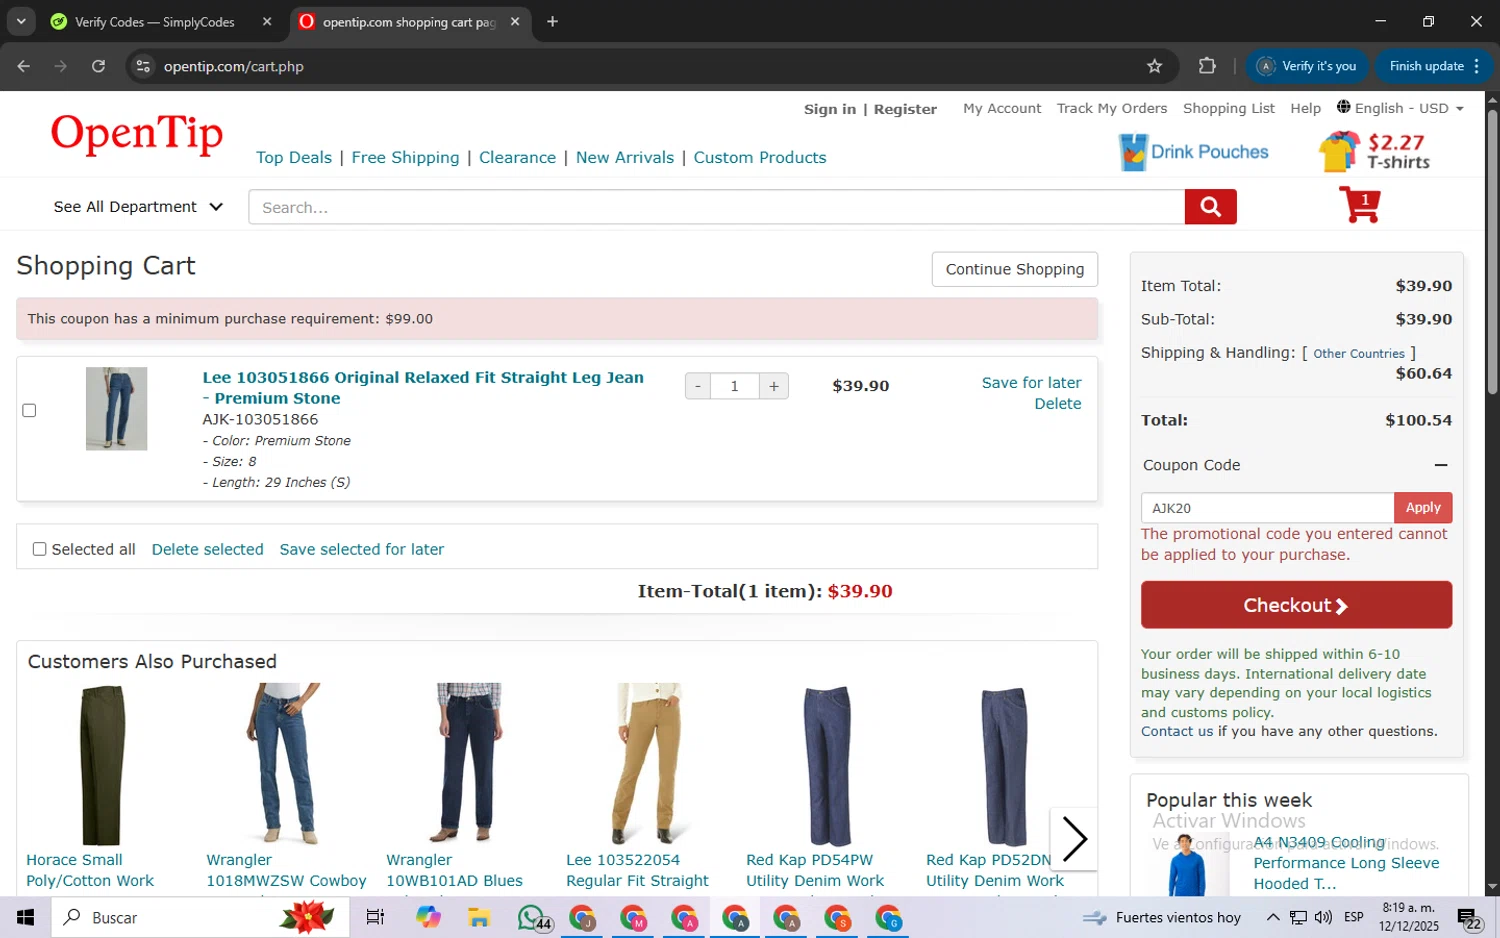Image resolution: width=1500 pixels, height=938 pixels.
Task: Bookmark this page with the star icon
Action: (x=1154, y=66)
